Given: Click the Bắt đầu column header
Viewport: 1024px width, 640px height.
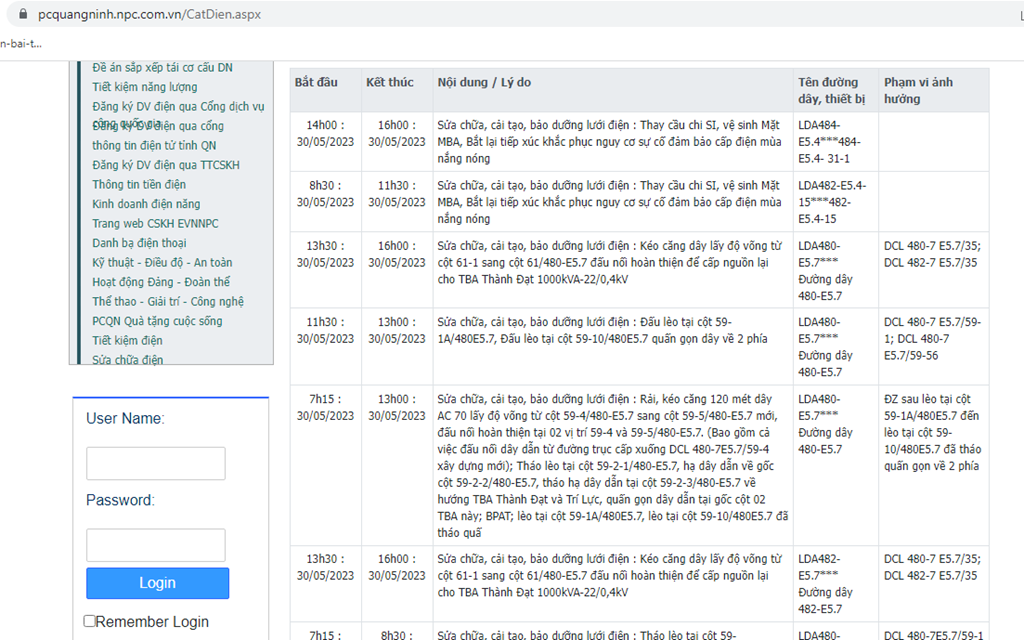Looking at the screenshot, I should [x=319, y=82].
